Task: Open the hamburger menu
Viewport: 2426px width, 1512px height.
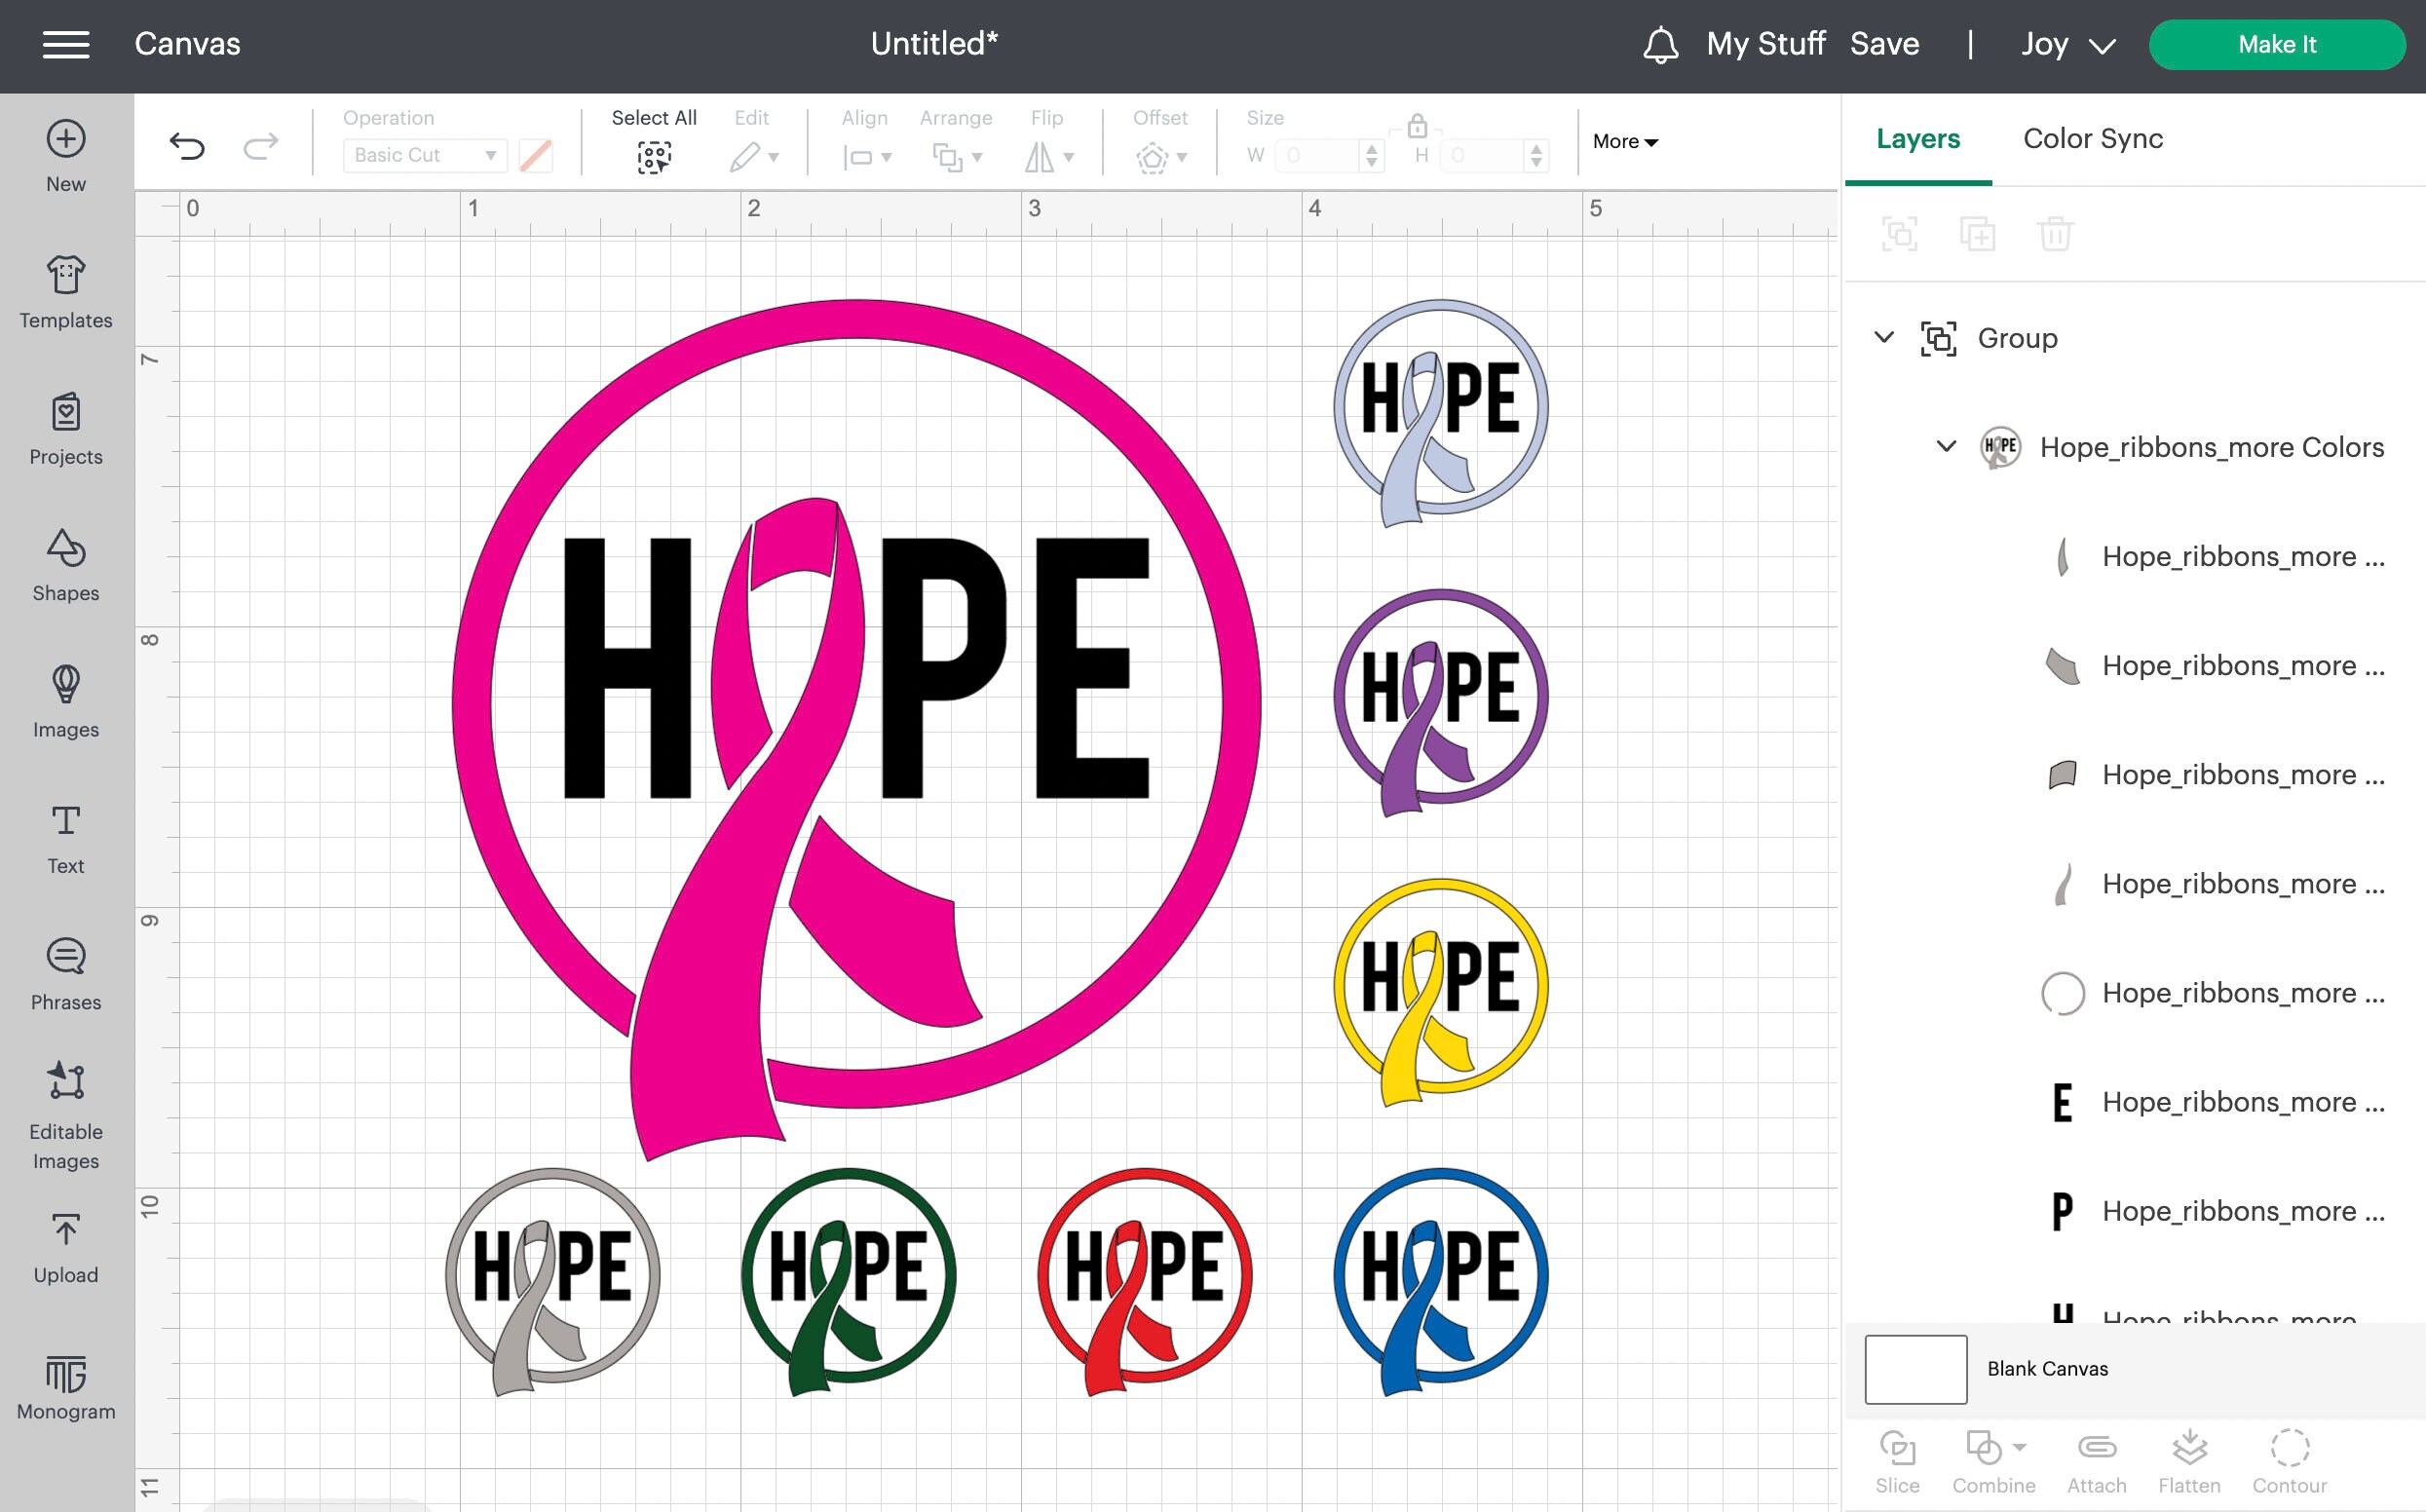Action: (66, 44)
